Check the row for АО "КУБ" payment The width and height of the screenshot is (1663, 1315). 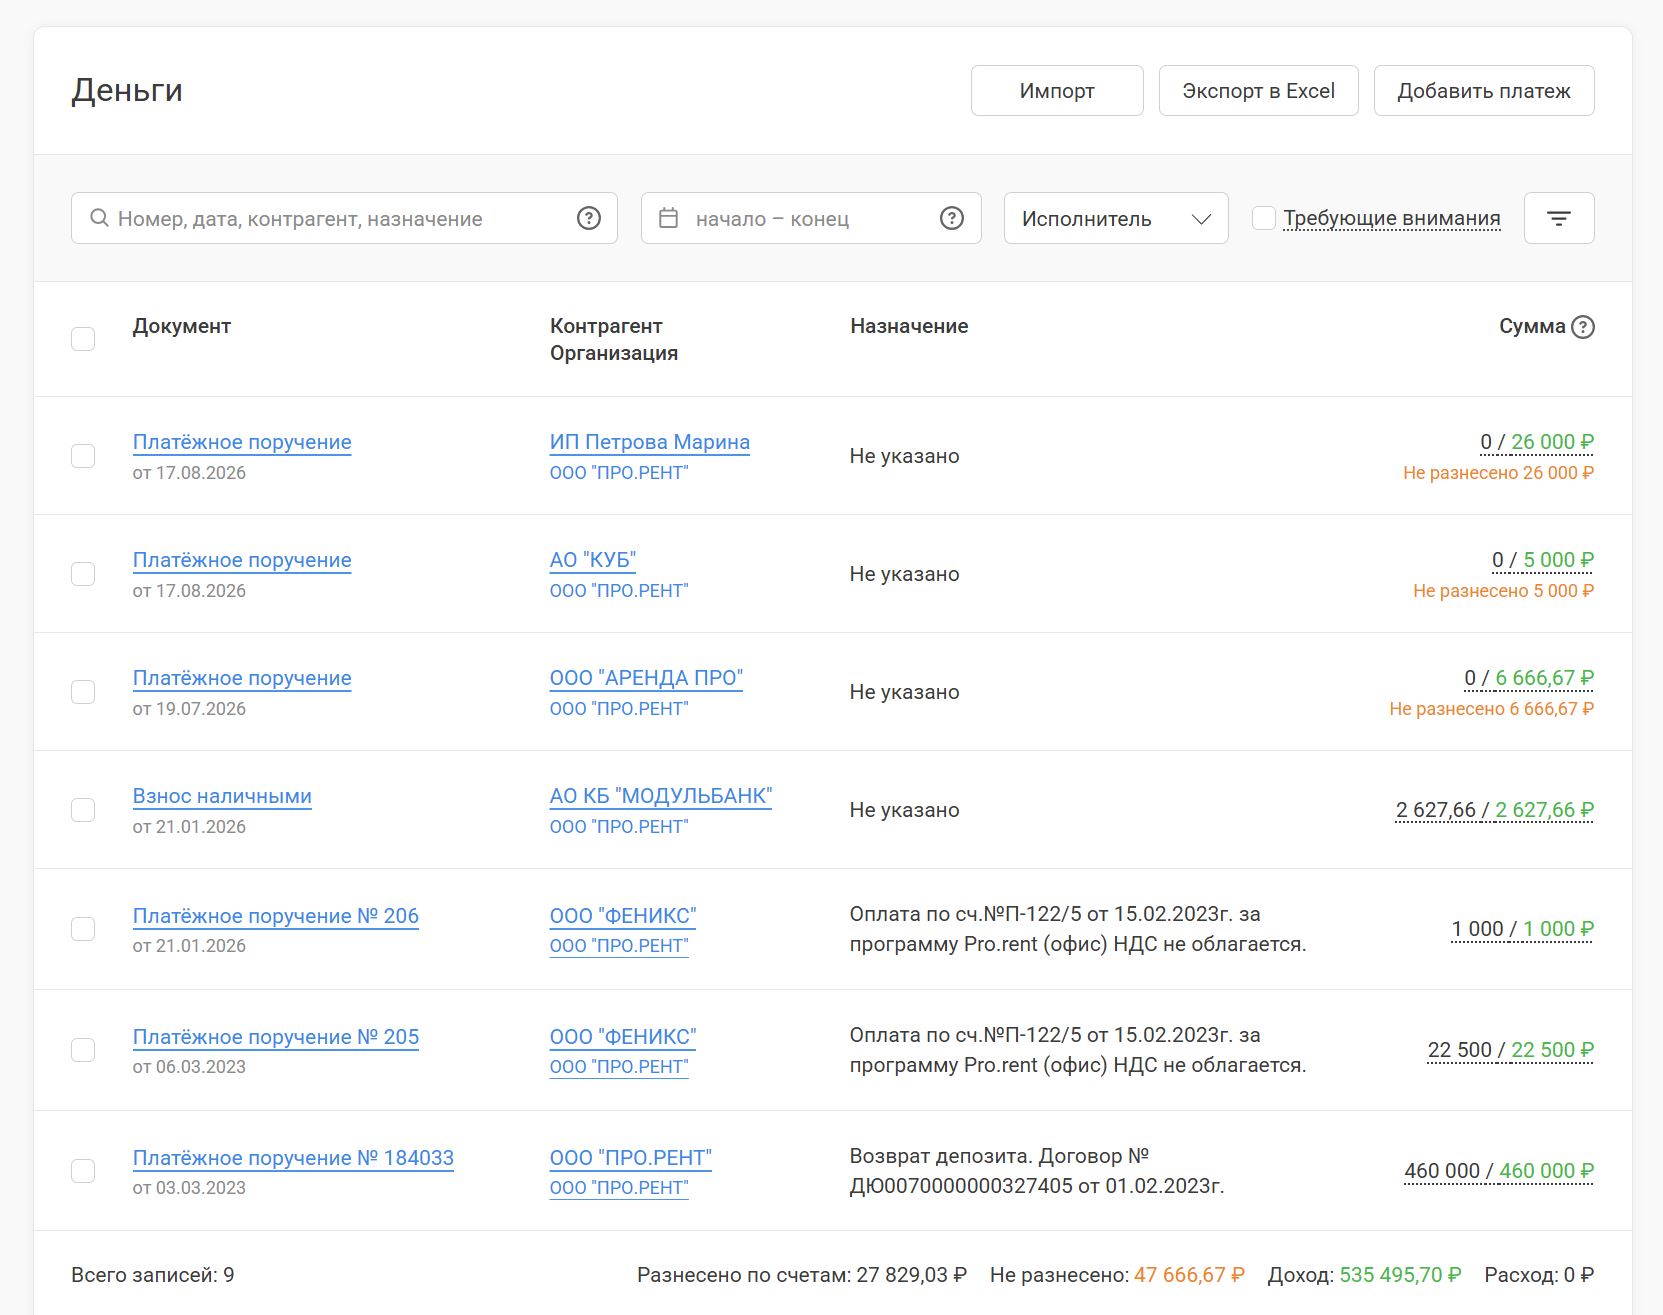(x=83, y=574)
